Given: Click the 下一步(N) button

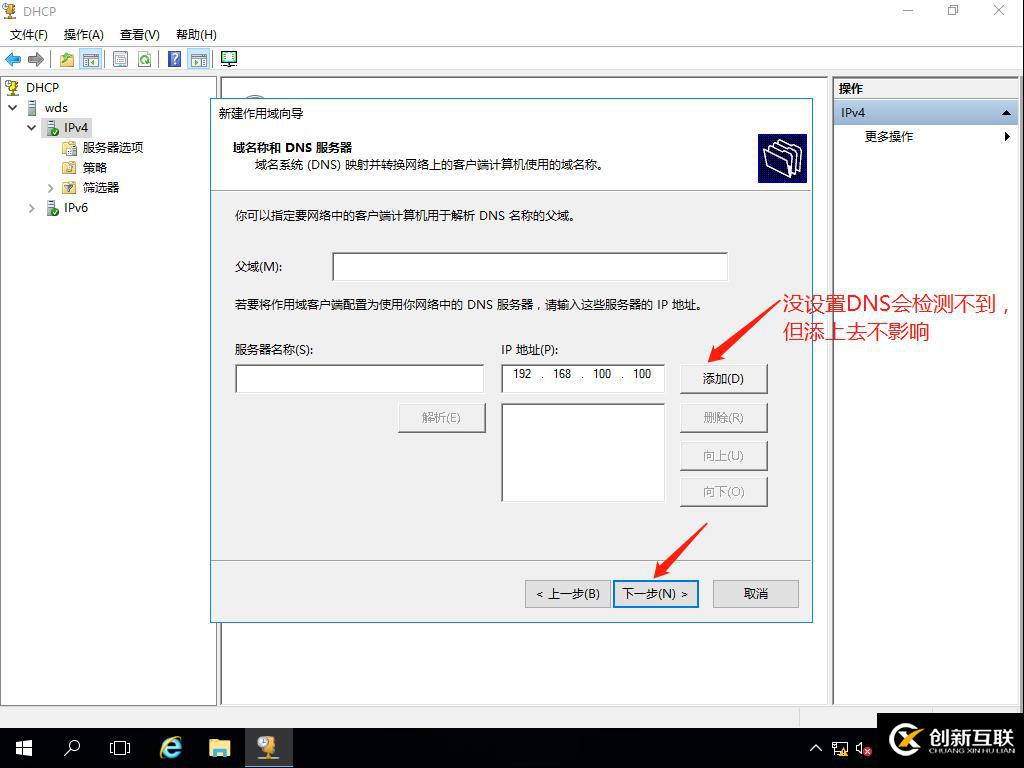Looking at the screenshot, I should pyautogui.click(x=655, y=593).
